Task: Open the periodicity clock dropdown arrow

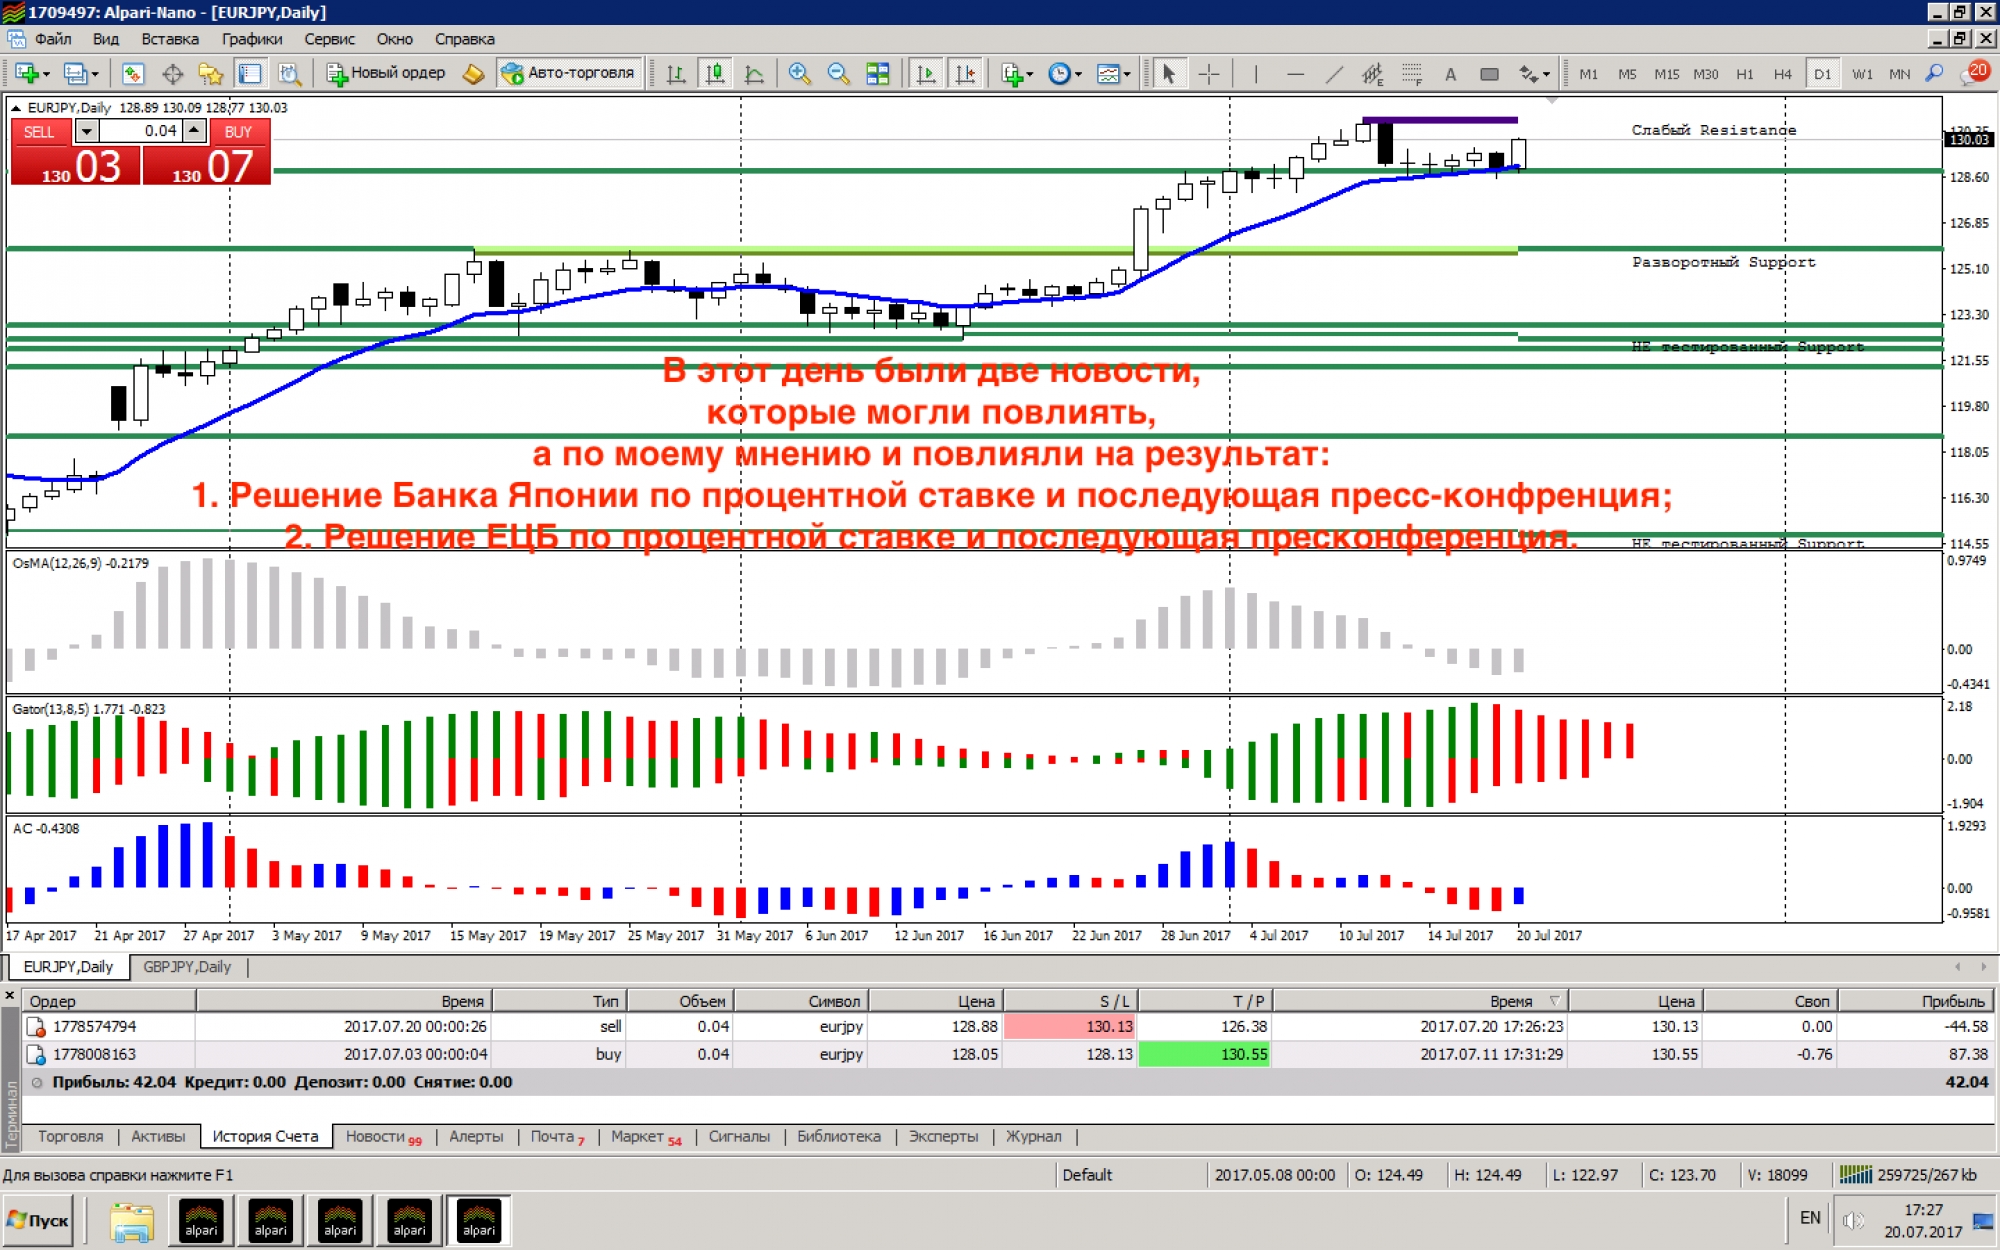Action: 1078,74
